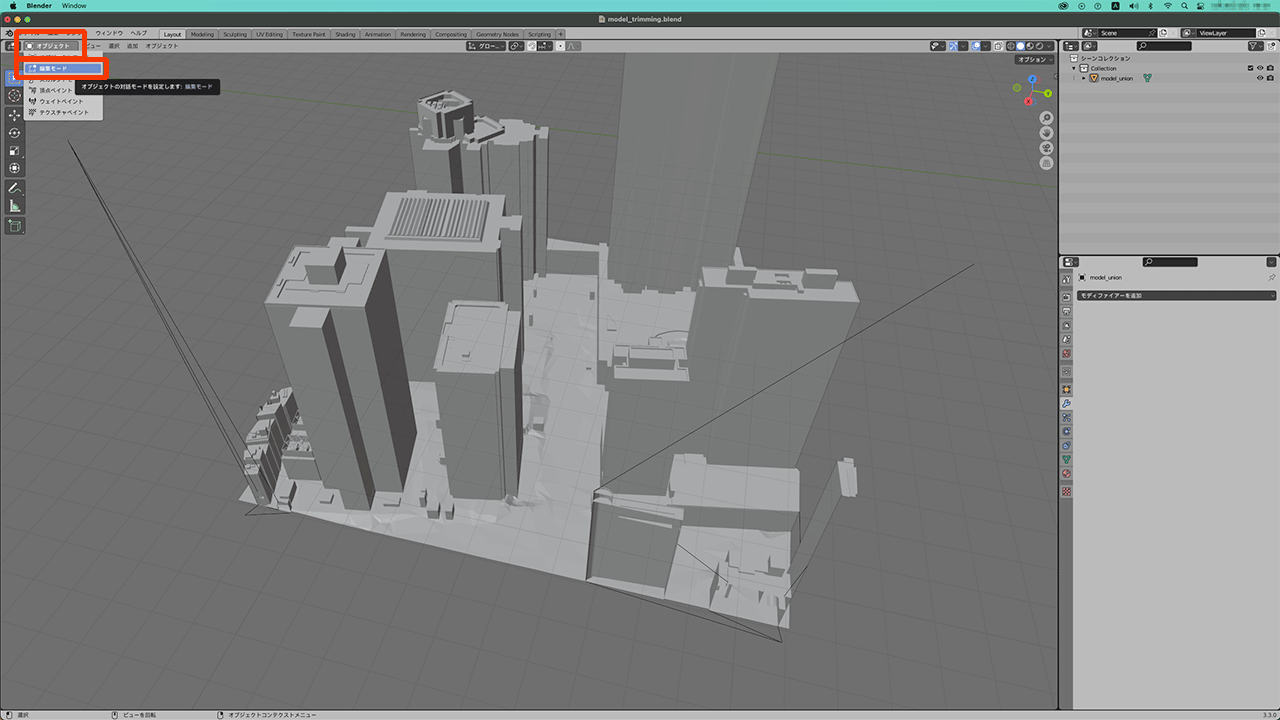The image size is (1280, 720).
Task: Open the macOS Window menu
Action: pyautogui.click(x=74, y=6)
